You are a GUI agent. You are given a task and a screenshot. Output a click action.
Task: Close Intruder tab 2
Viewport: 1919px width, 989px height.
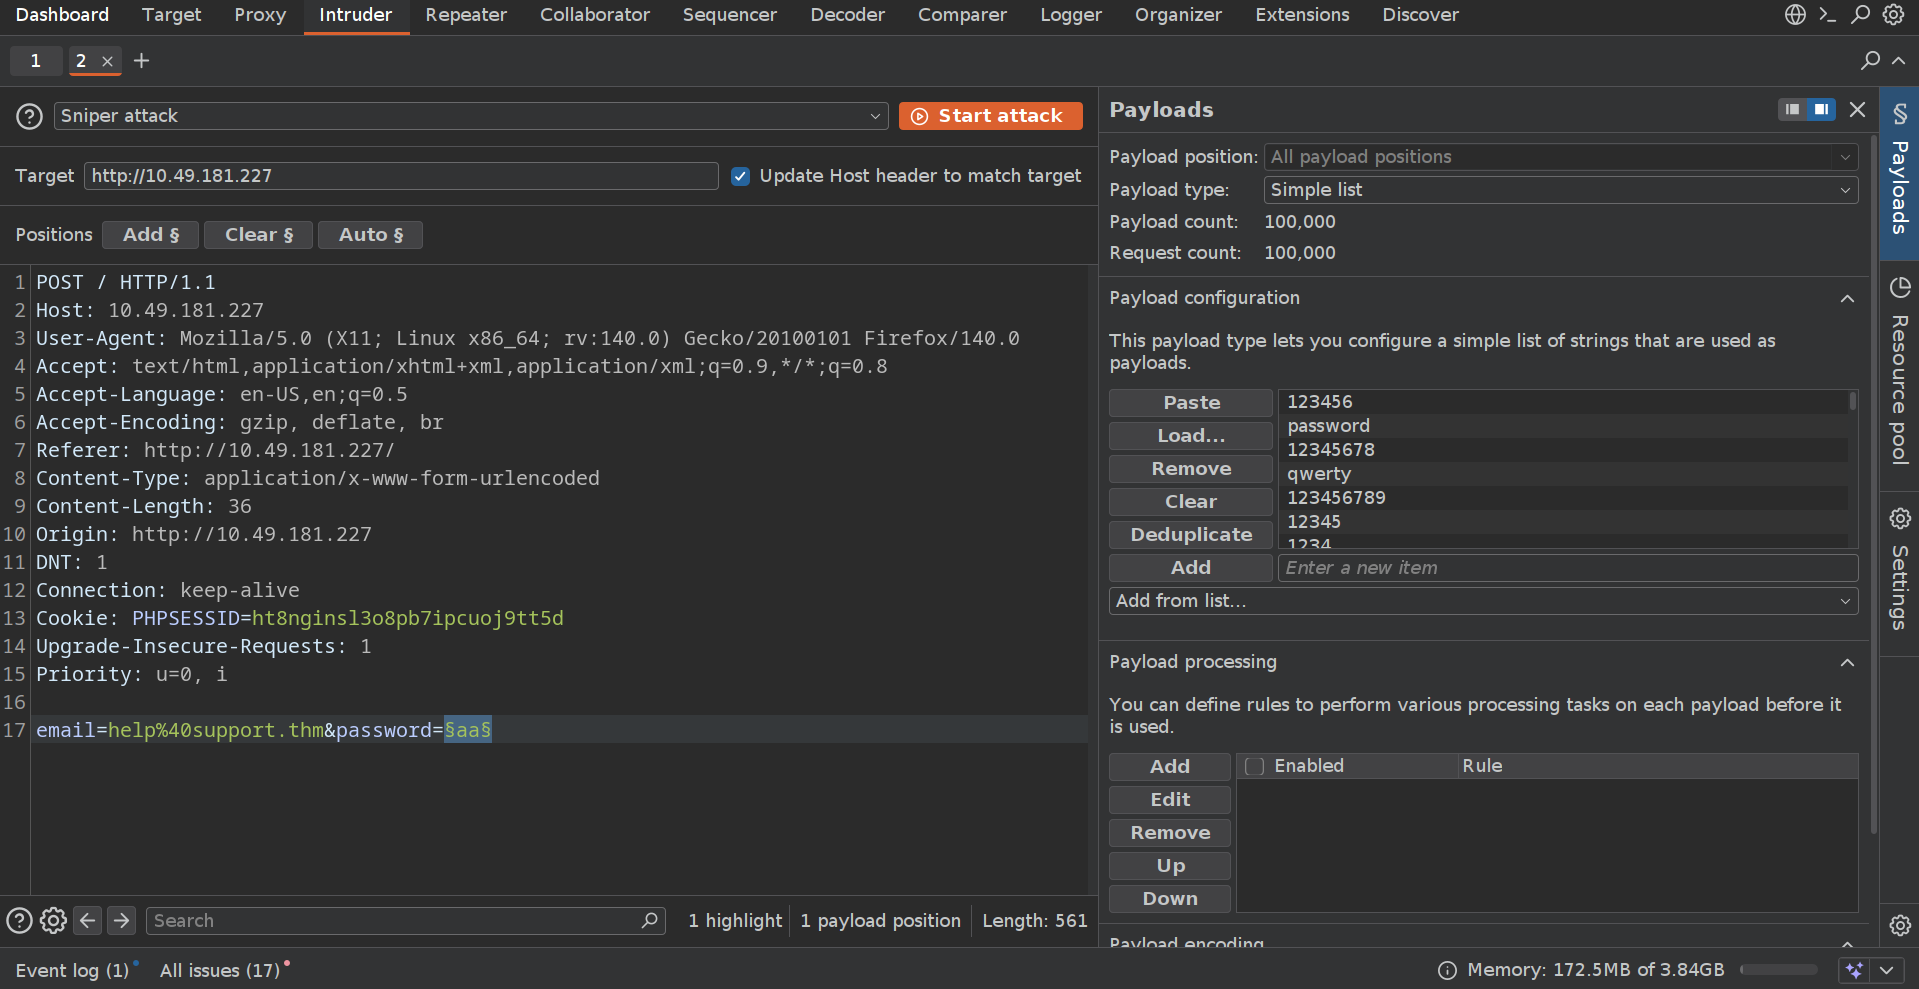coord(108,62)
